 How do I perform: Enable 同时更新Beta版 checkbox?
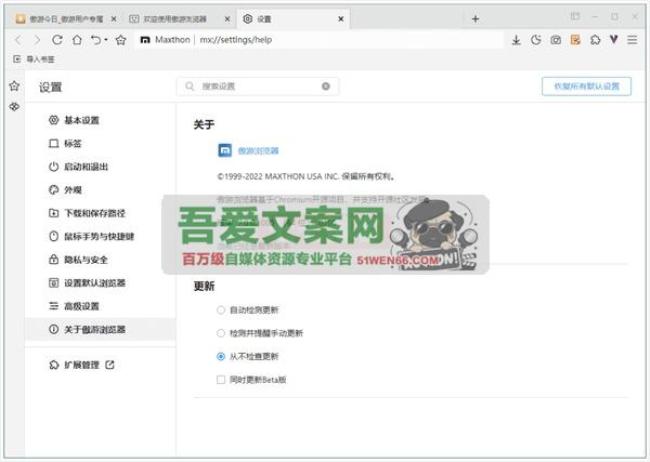coord(221,379)
